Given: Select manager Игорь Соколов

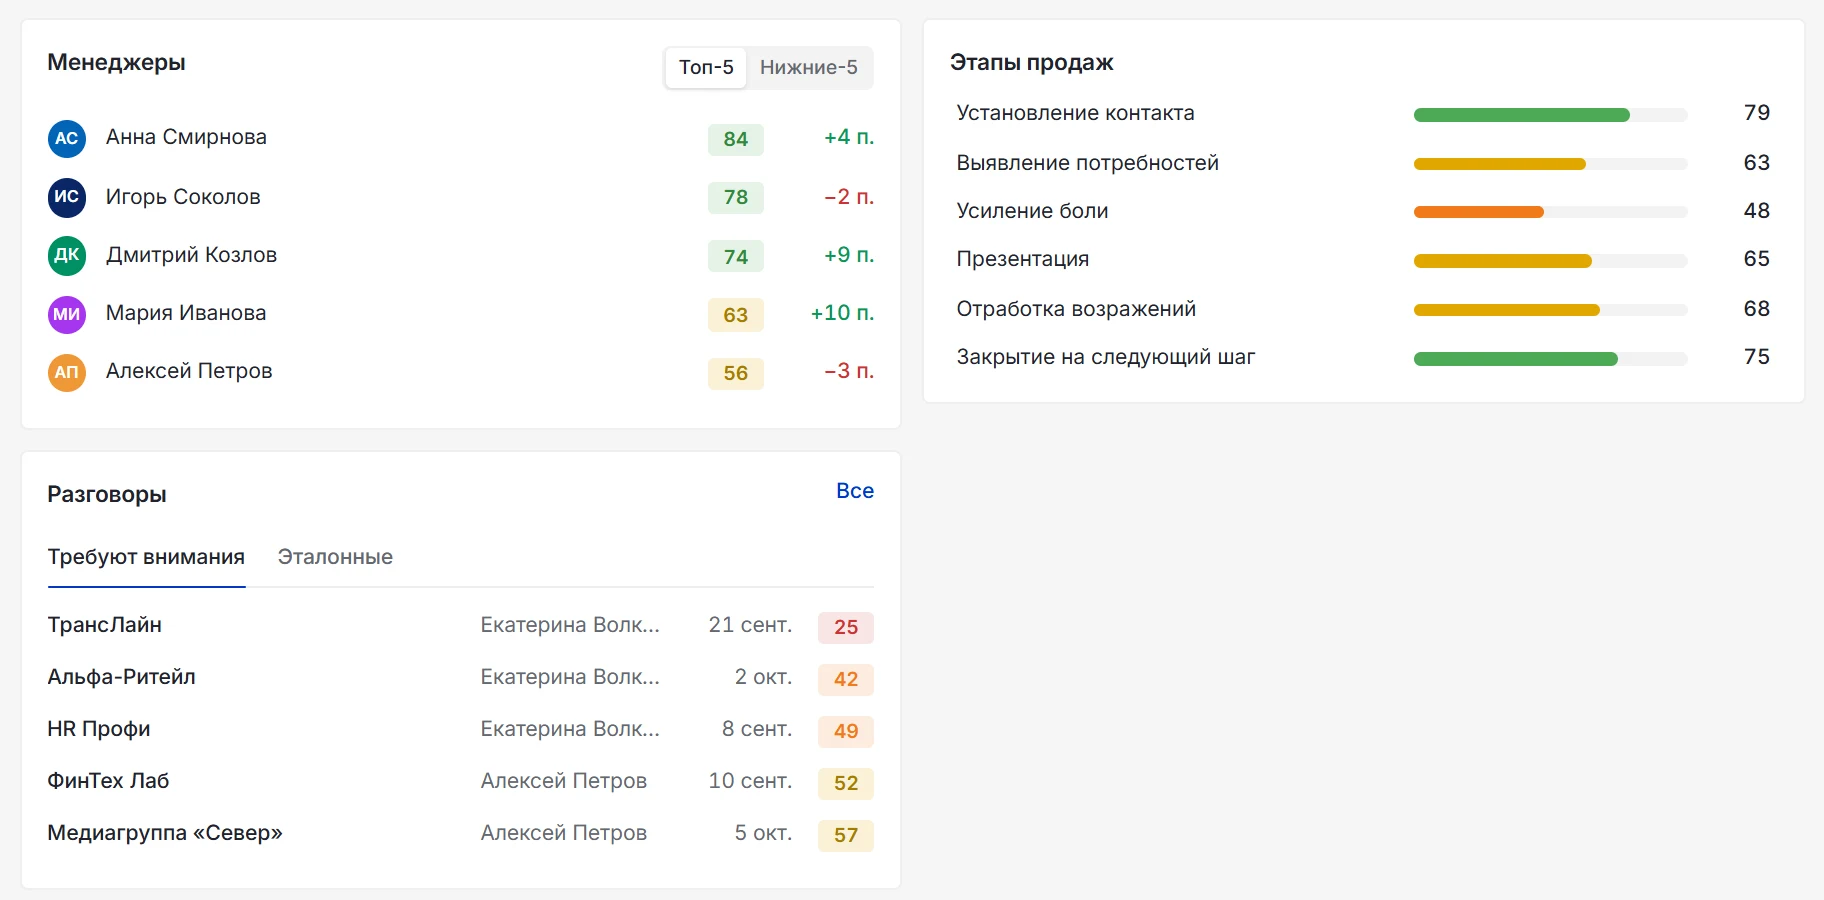Looking at the screenshot, I should [183, 197].
